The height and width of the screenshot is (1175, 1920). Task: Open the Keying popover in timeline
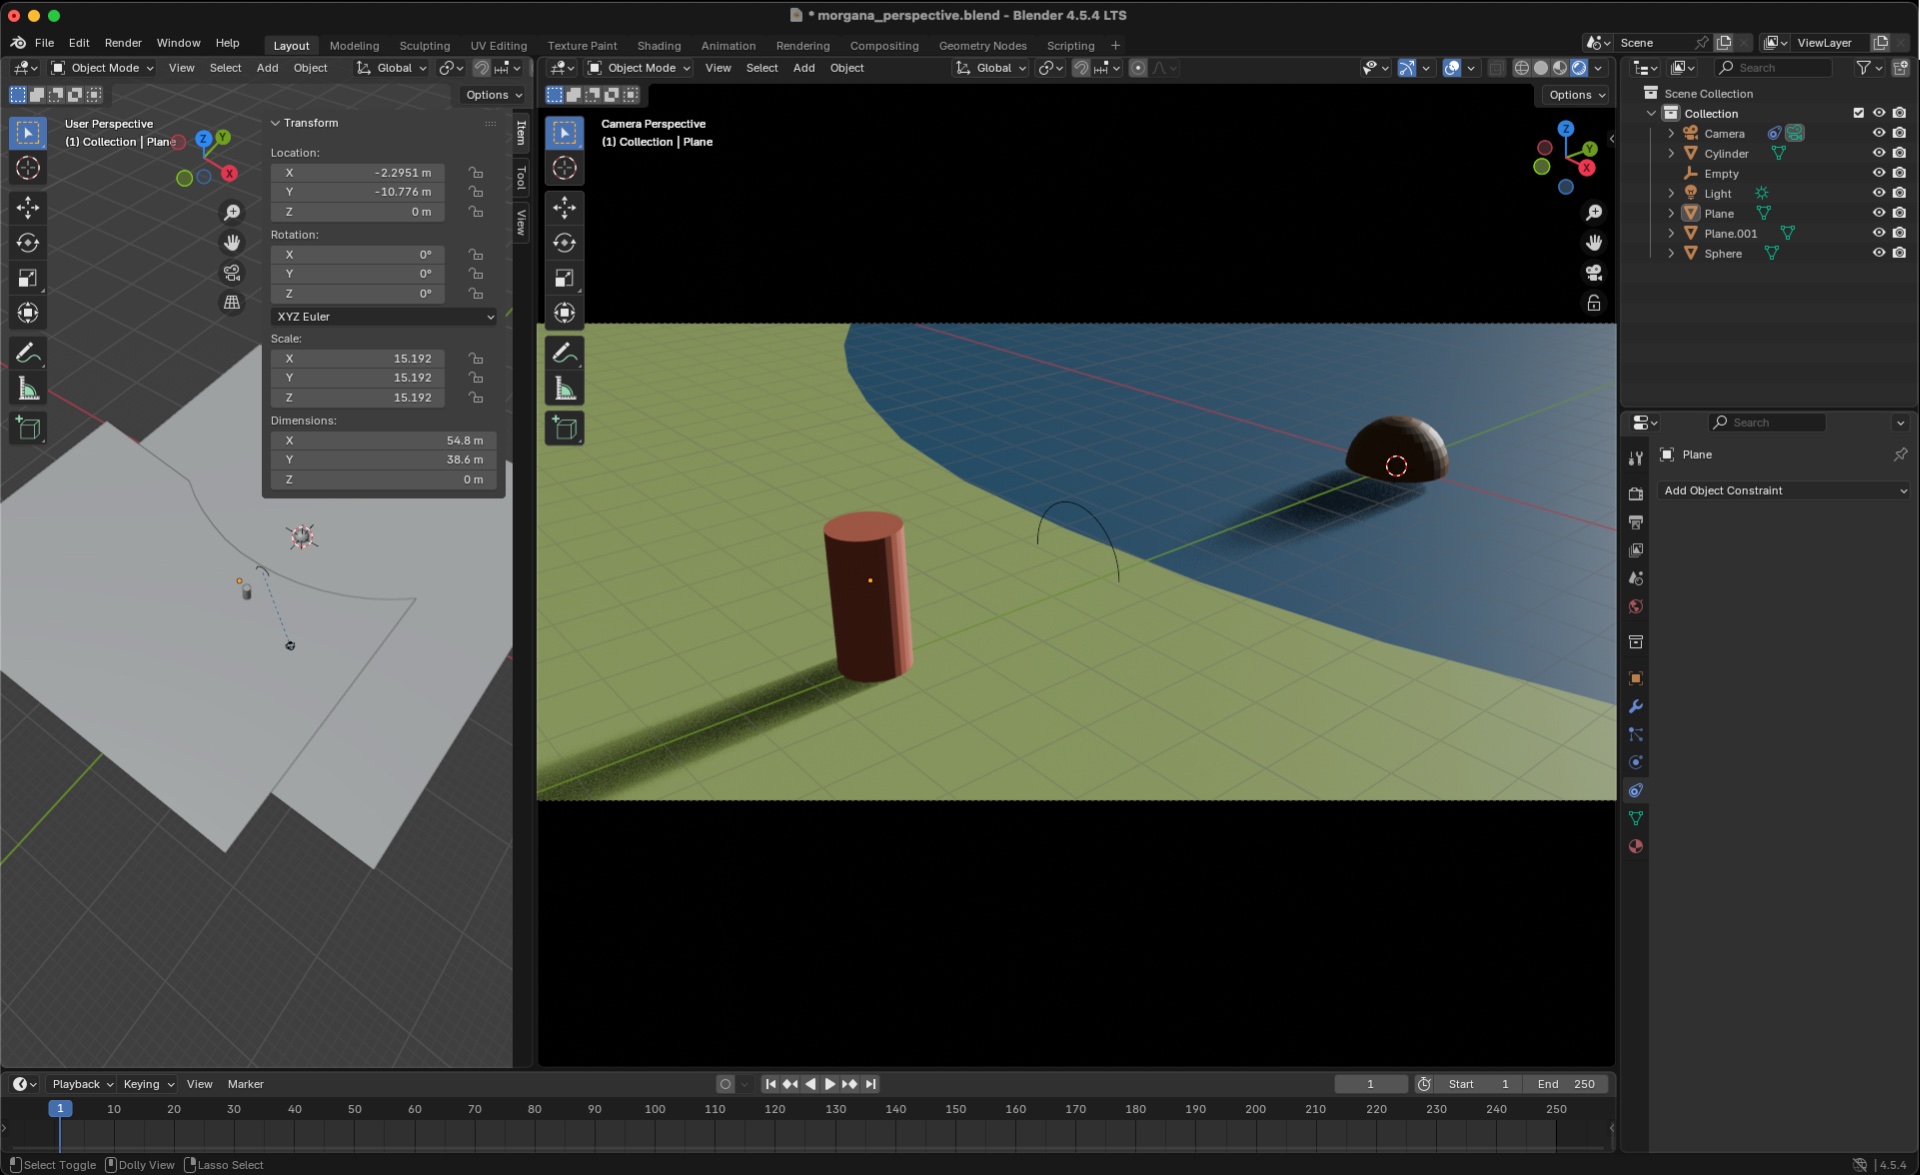[148, 1084]
